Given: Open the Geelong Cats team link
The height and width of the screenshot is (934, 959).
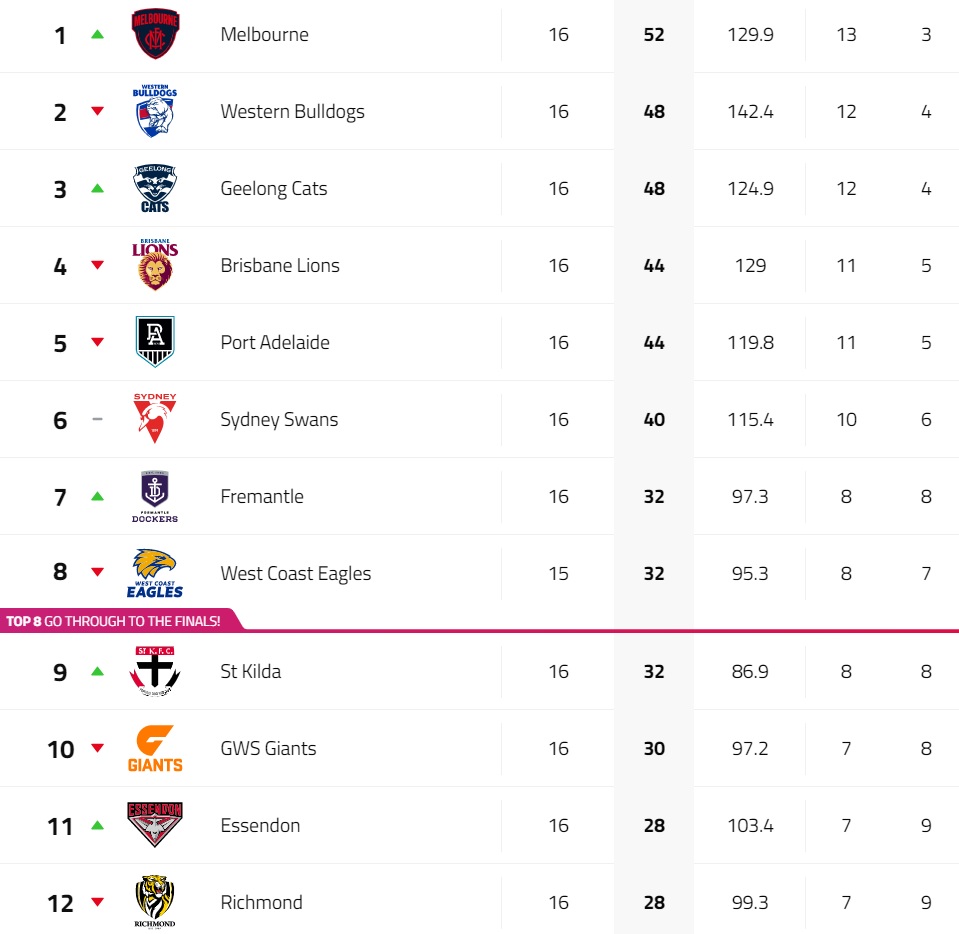Looking at the screenshot, I should tap(273, 188).
